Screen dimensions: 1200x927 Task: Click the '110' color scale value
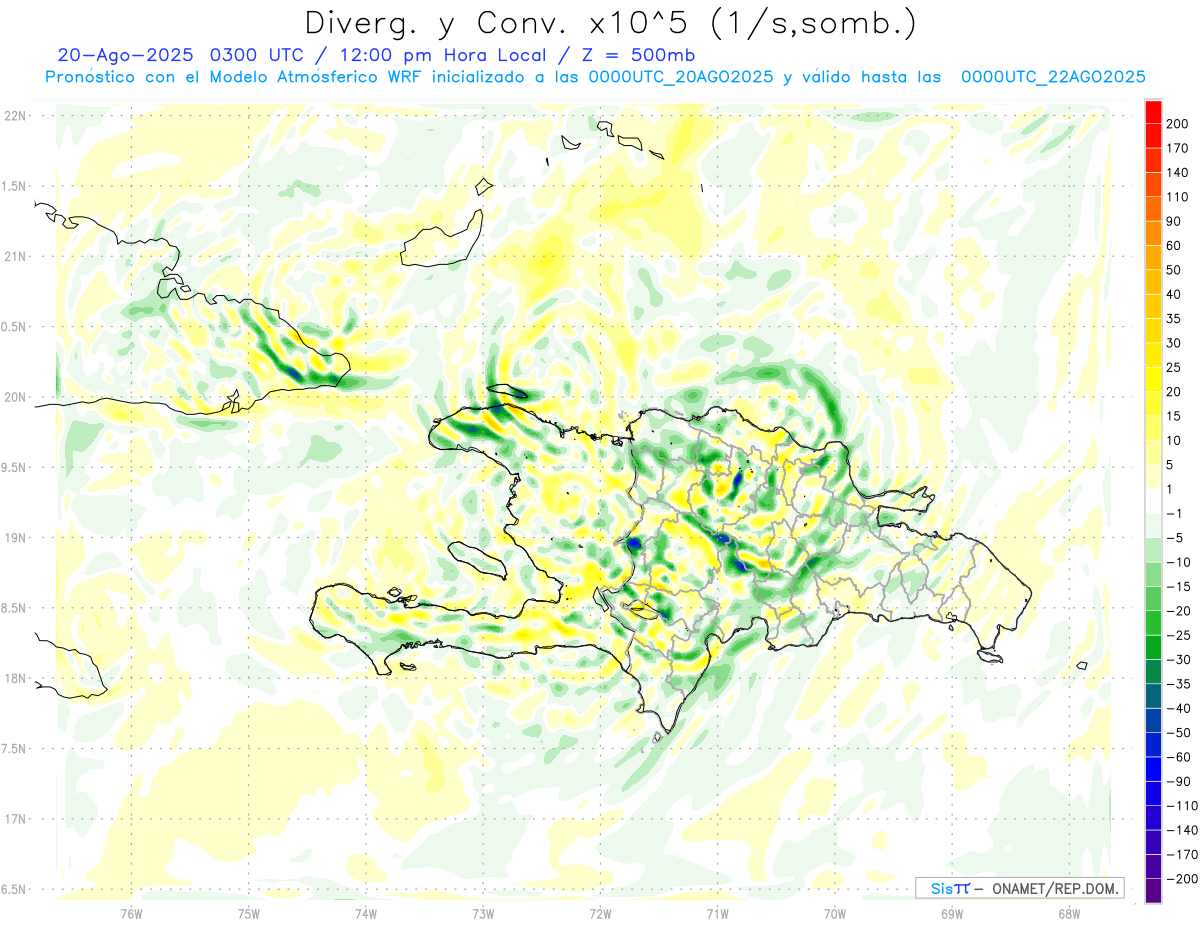(x=1178, y=197)
